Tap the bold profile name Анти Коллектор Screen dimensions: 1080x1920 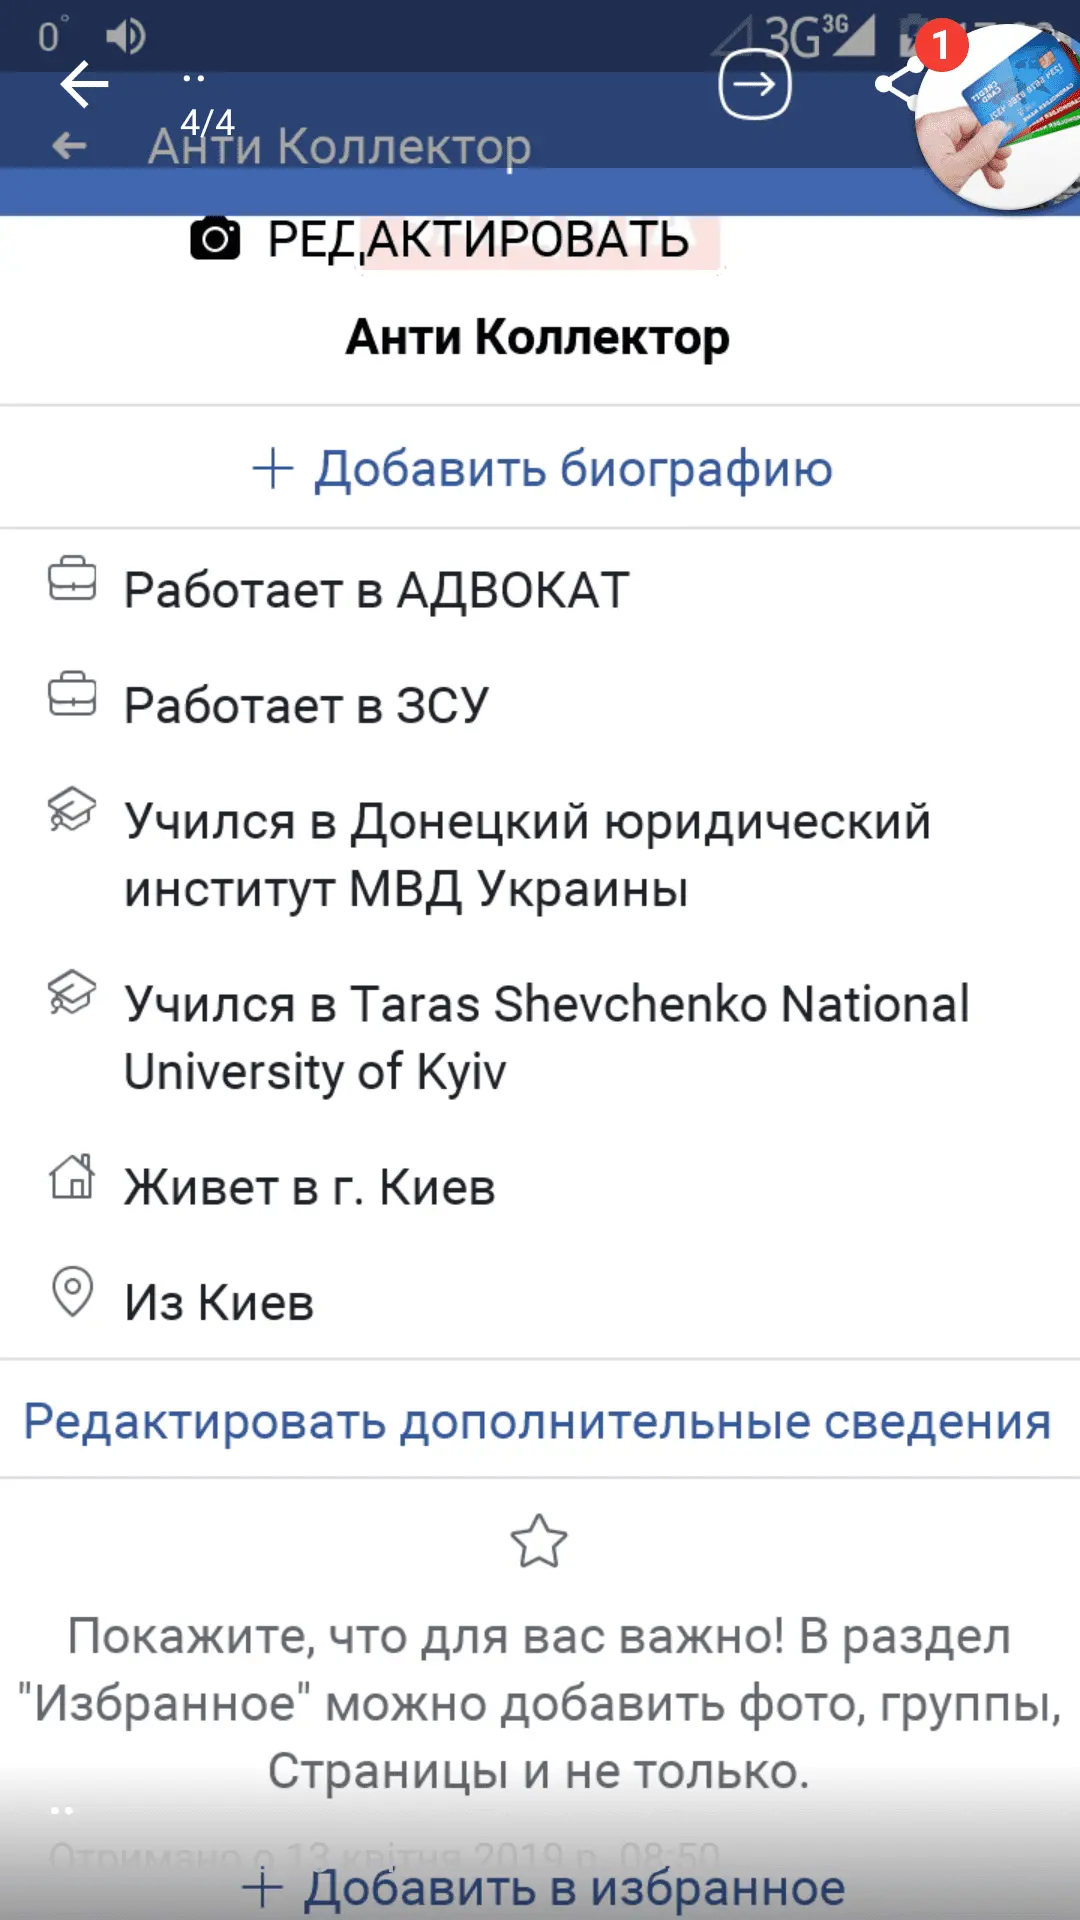(x=538, y=337)
